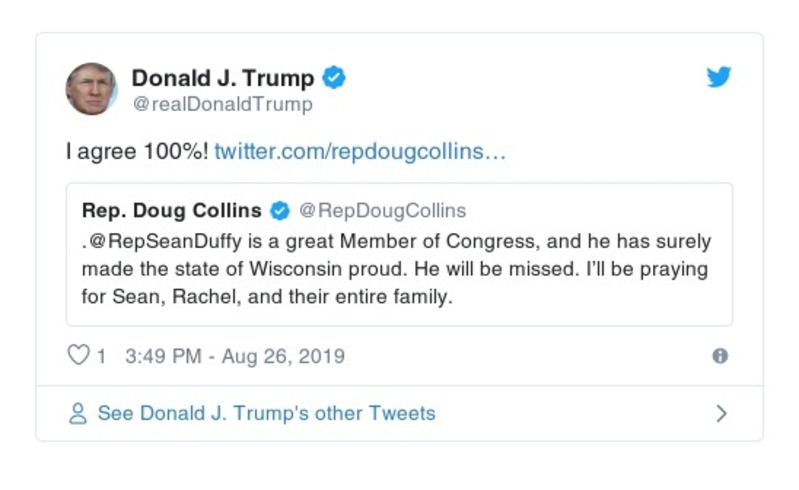Click the like count number 1

[101, 356]
